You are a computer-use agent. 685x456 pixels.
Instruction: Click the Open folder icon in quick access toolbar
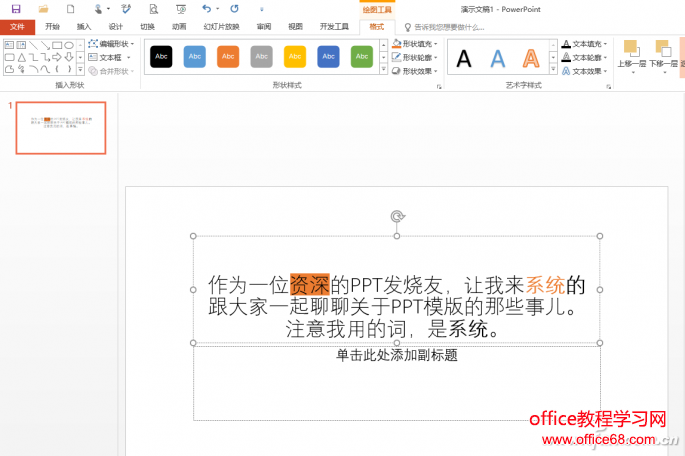pyautogui.click(x=43, y=9)
